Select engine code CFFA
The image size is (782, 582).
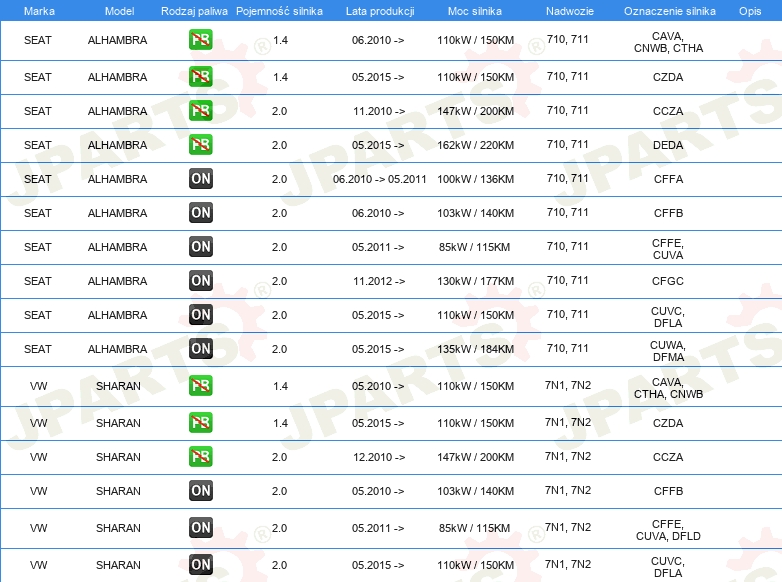[668, 179]
